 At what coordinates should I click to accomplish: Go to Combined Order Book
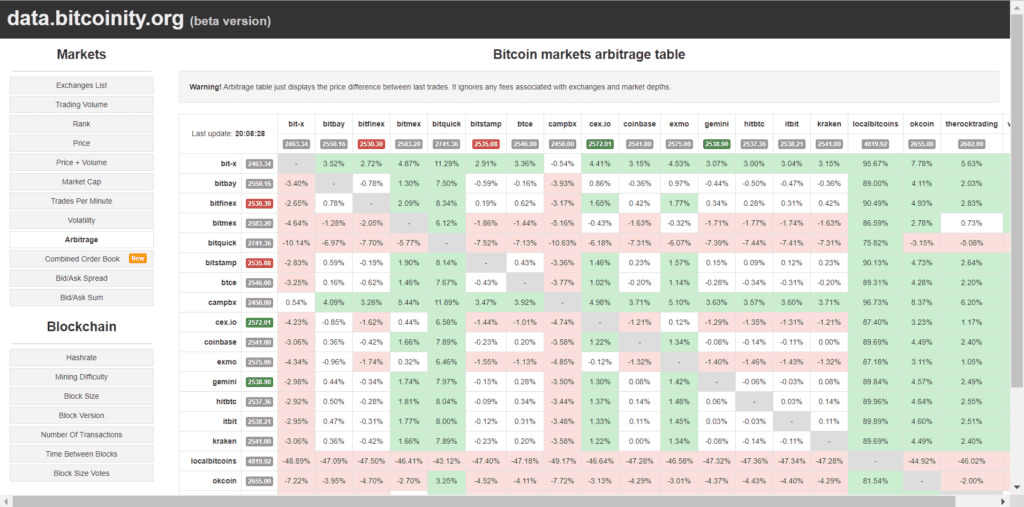pos(82,259)
